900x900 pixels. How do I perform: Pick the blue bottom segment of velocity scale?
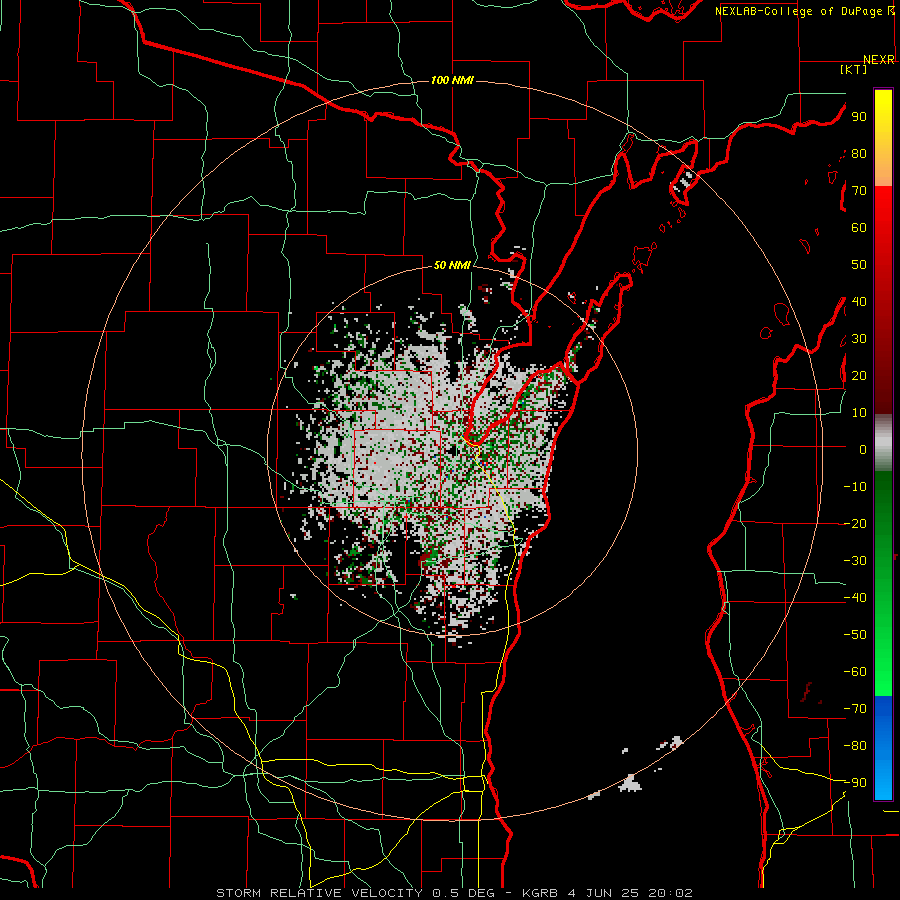[x=883, y=747]
